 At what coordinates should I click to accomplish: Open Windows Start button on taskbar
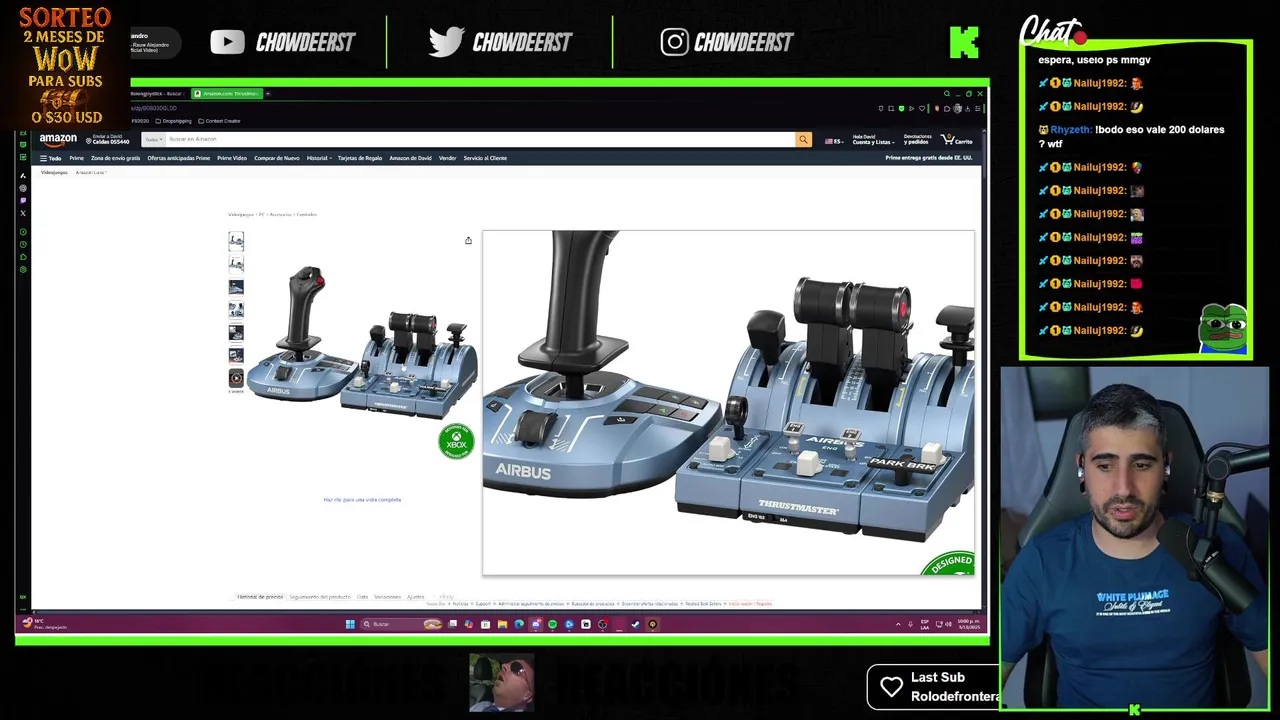coord(350,624)
